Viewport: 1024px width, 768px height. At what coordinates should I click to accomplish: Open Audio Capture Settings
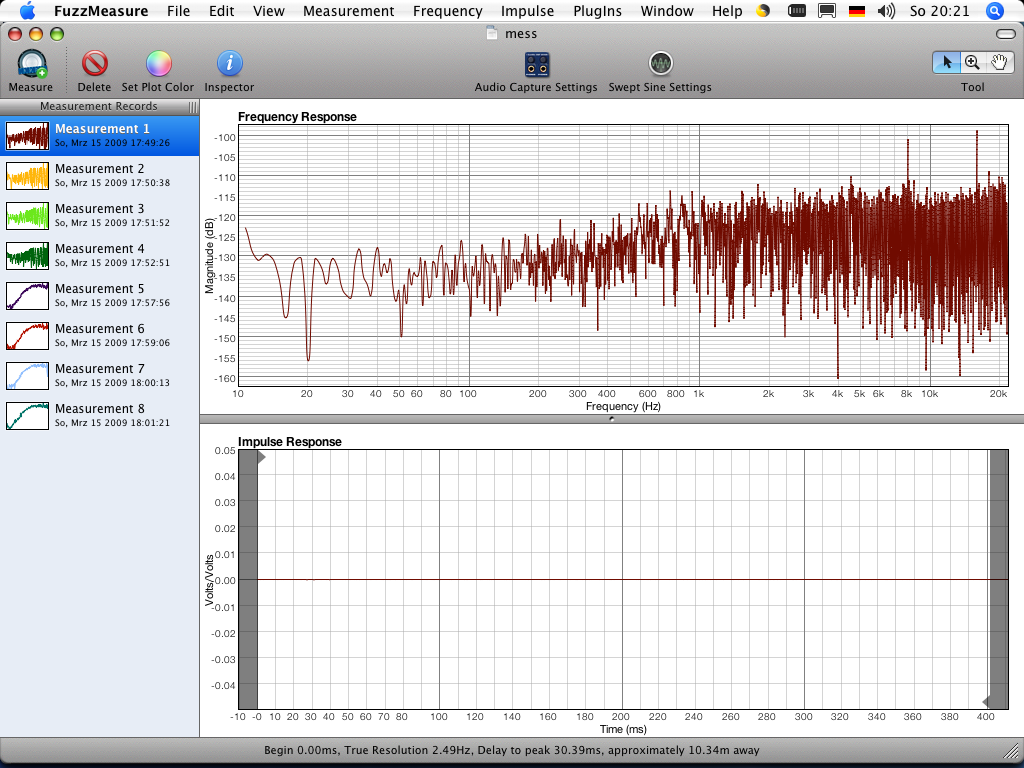click(536, 65)
